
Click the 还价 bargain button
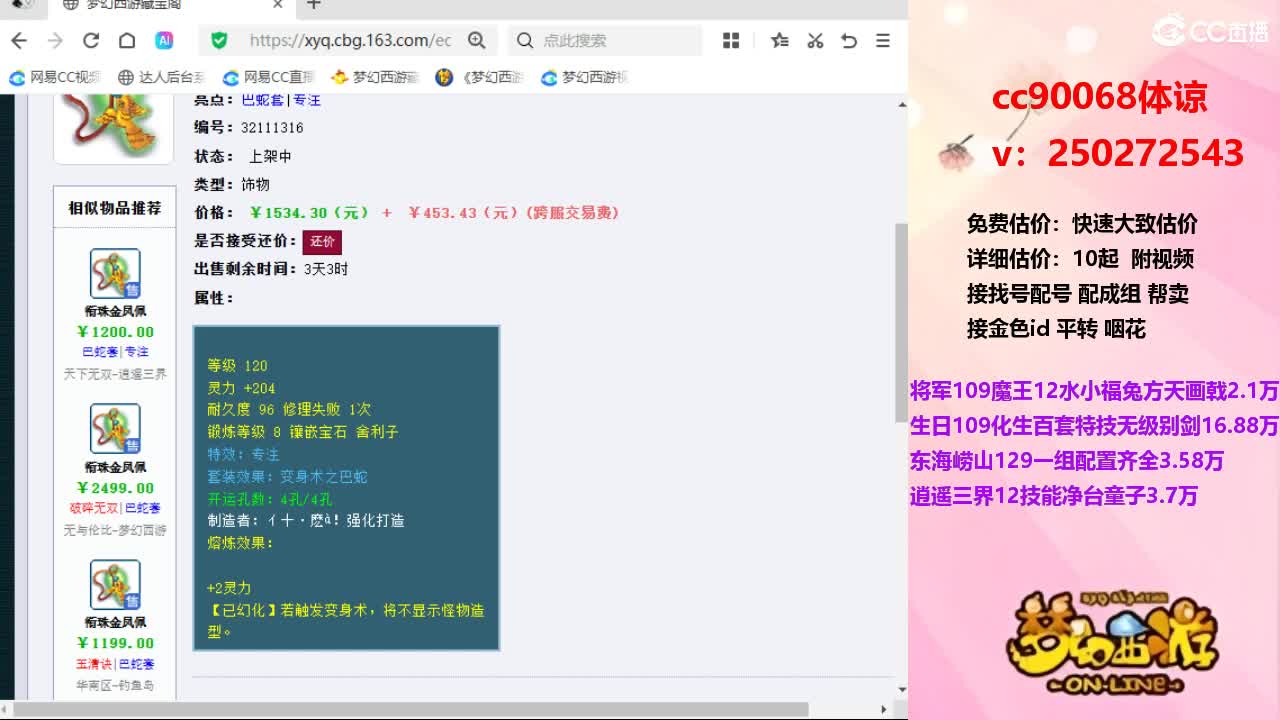coord(322,241)
